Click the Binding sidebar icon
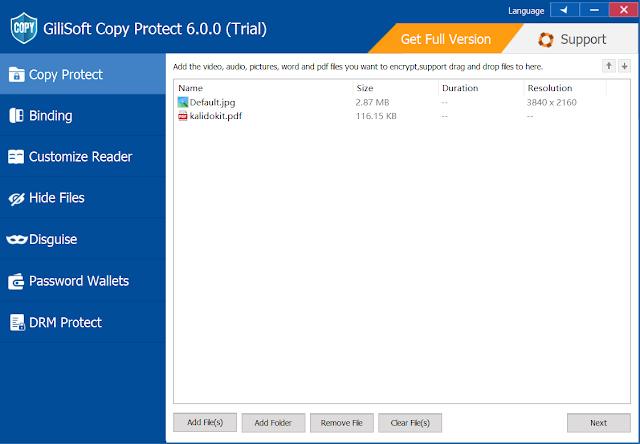The height and width of the screenshot is (444, 640). coord(16,115)
